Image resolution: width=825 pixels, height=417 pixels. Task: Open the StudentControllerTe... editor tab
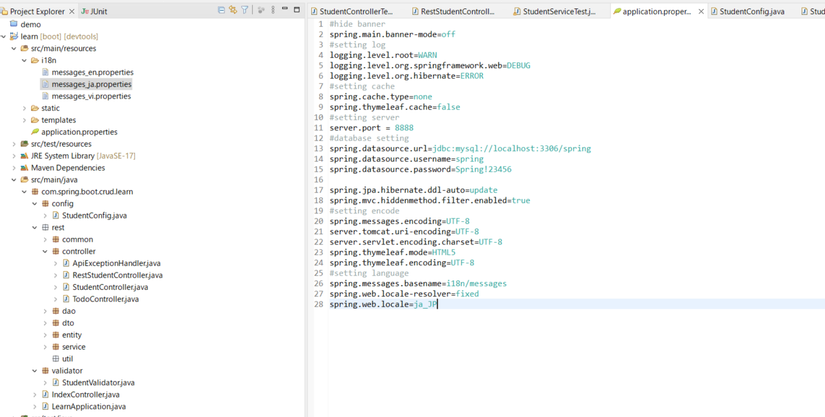pyautogui.click(x=356, y=11)
